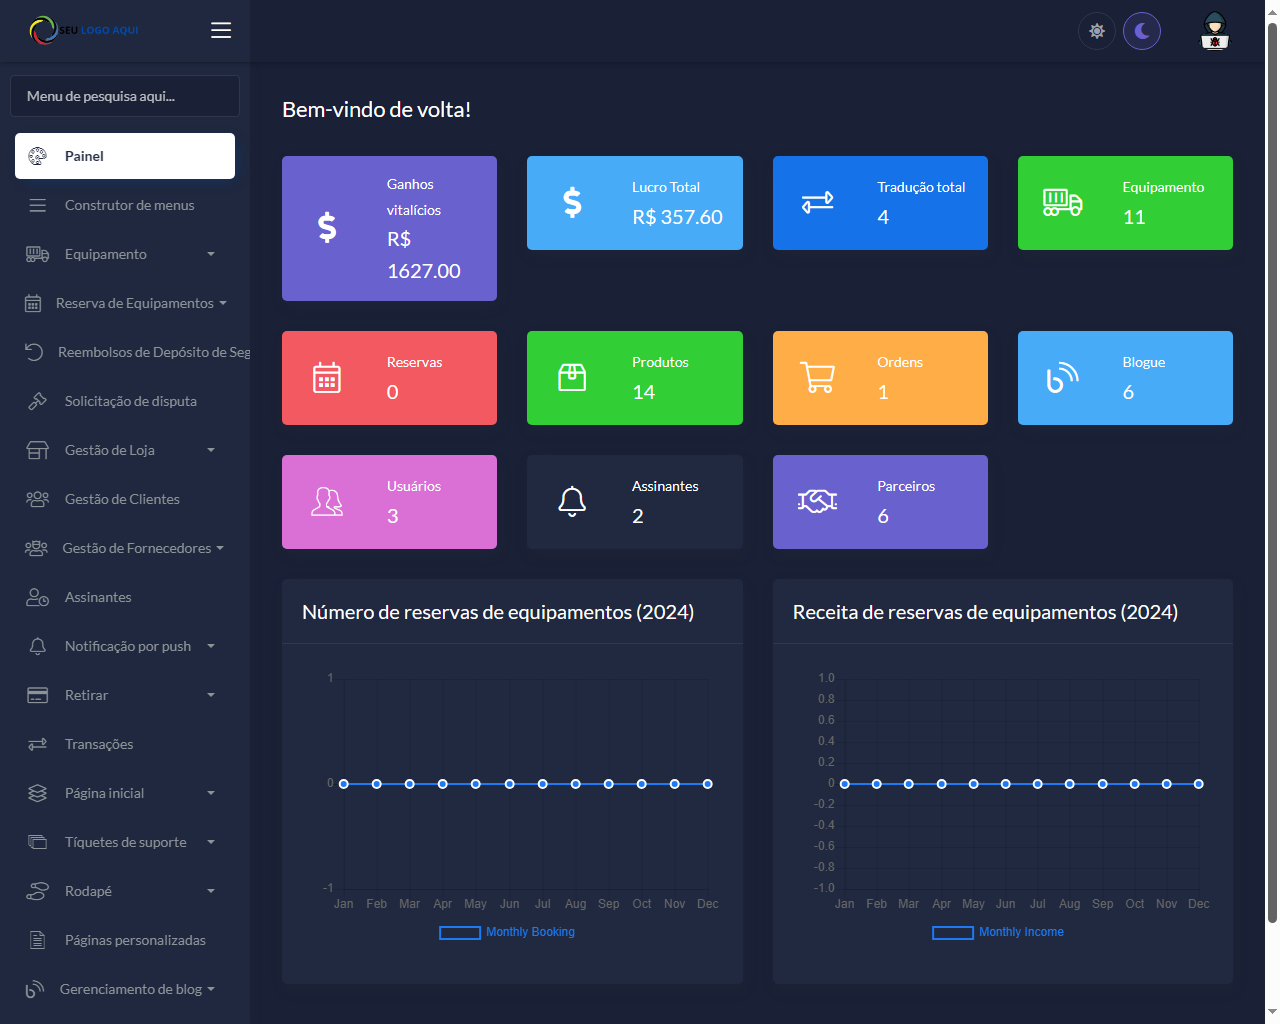Open the Transações sidebar link
This screenshot has height=1024, width=1280.
tap(99, 744)
